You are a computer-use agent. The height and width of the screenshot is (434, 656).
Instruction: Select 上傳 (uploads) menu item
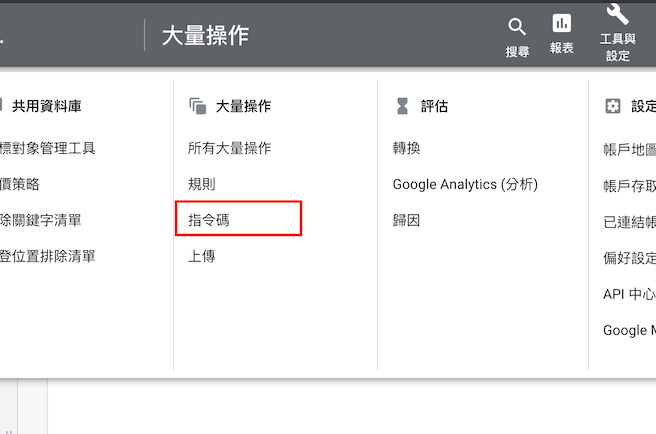(202, 256)
